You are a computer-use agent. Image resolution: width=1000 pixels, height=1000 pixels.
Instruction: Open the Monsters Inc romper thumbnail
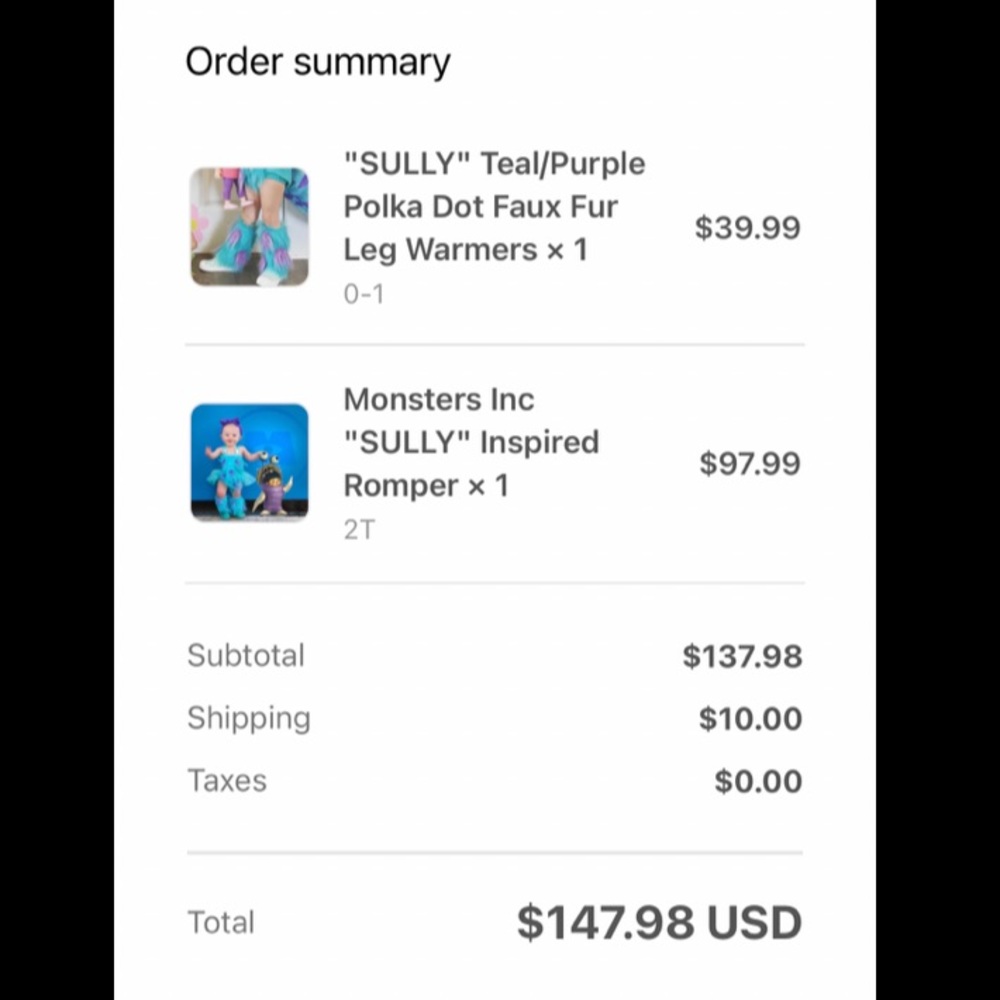pyautogui.click(x=249, y=462)
